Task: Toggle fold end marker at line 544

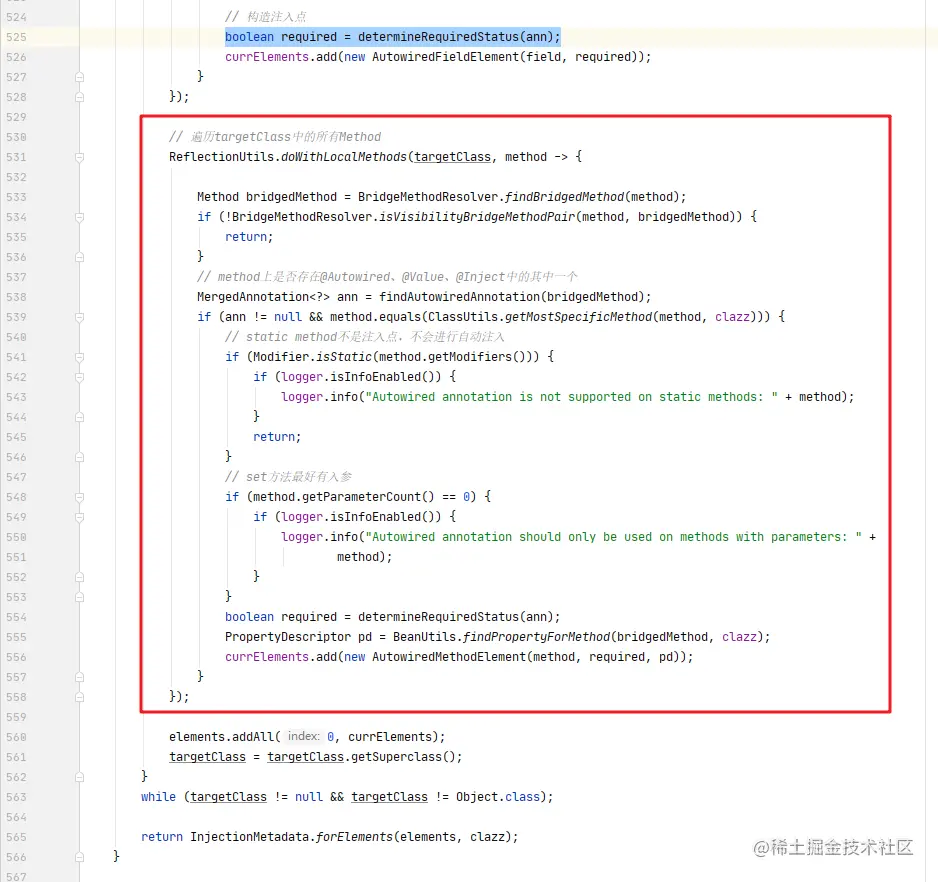Action: coord(80,417)
